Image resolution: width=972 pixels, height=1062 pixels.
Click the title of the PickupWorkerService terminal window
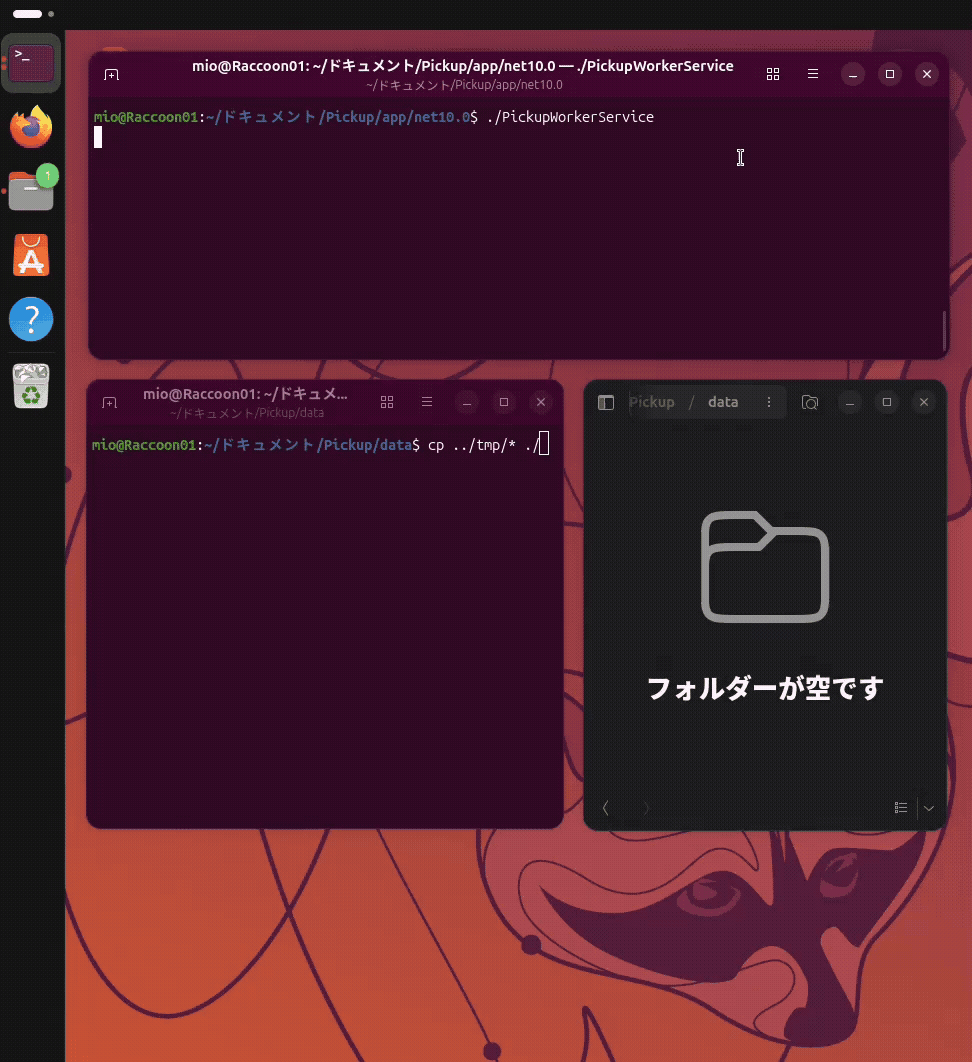click(463, 66)
